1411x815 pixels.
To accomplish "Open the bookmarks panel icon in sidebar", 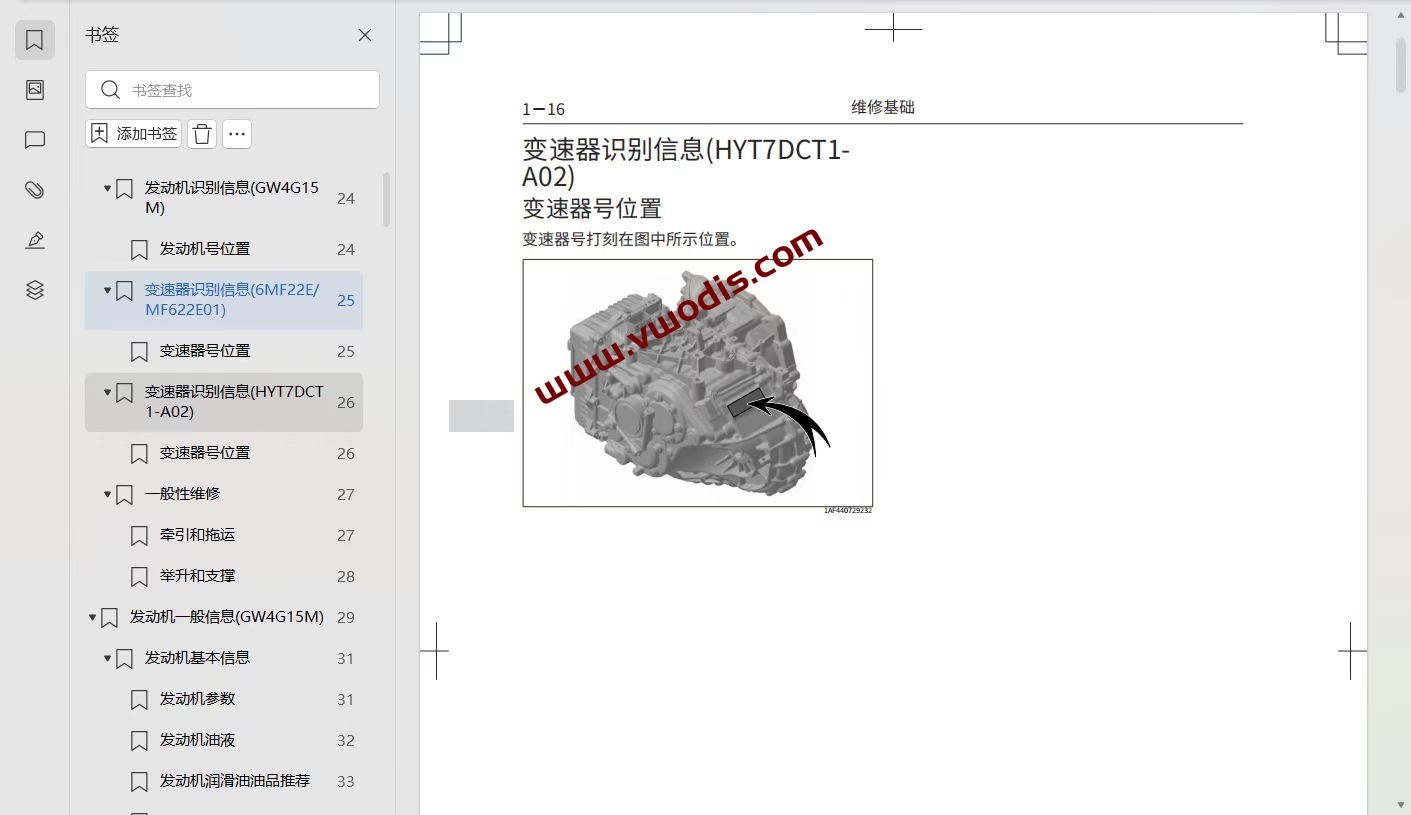I will (x=35, y=40).
